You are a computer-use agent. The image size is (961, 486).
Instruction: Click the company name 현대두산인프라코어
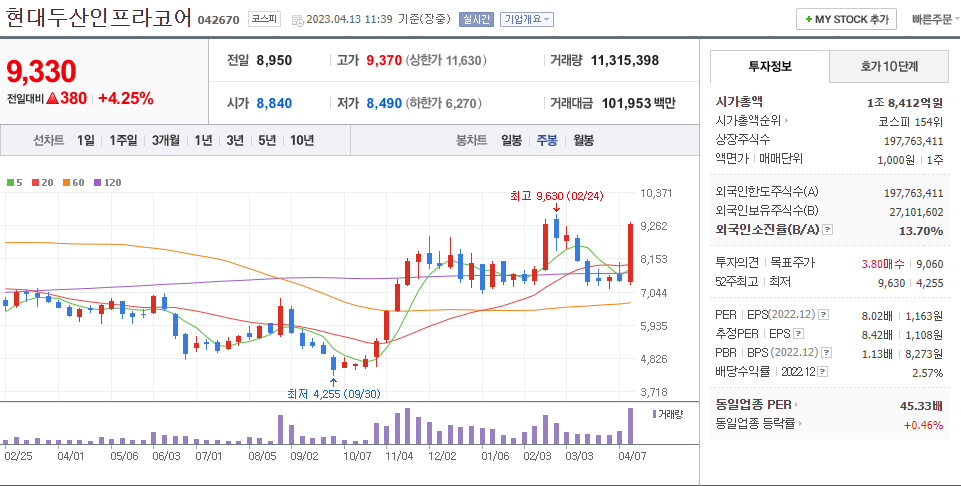pyautogui.click(x=99, y=18)
